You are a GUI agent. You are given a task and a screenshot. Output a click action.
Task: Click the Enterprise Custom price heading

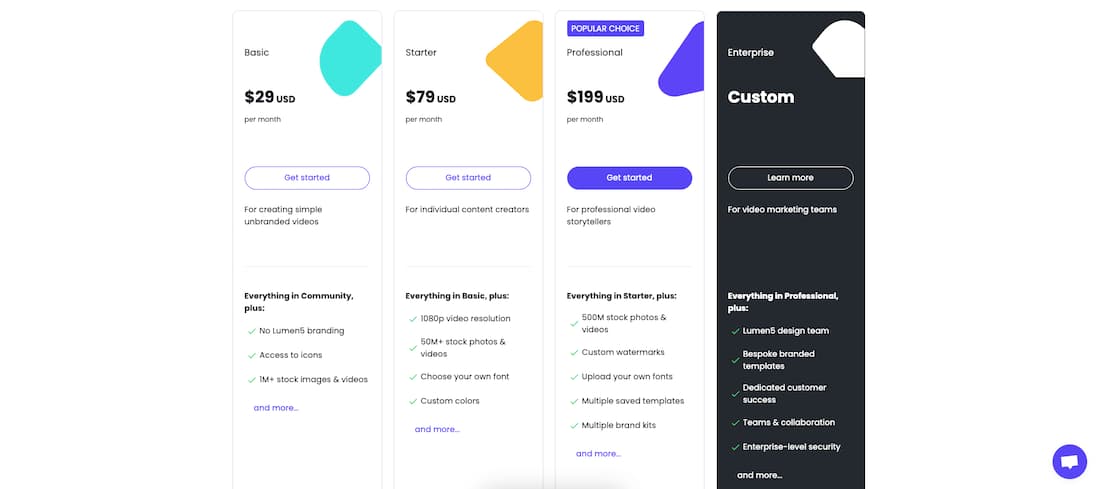pyautogui.click(x=761, y=97)
